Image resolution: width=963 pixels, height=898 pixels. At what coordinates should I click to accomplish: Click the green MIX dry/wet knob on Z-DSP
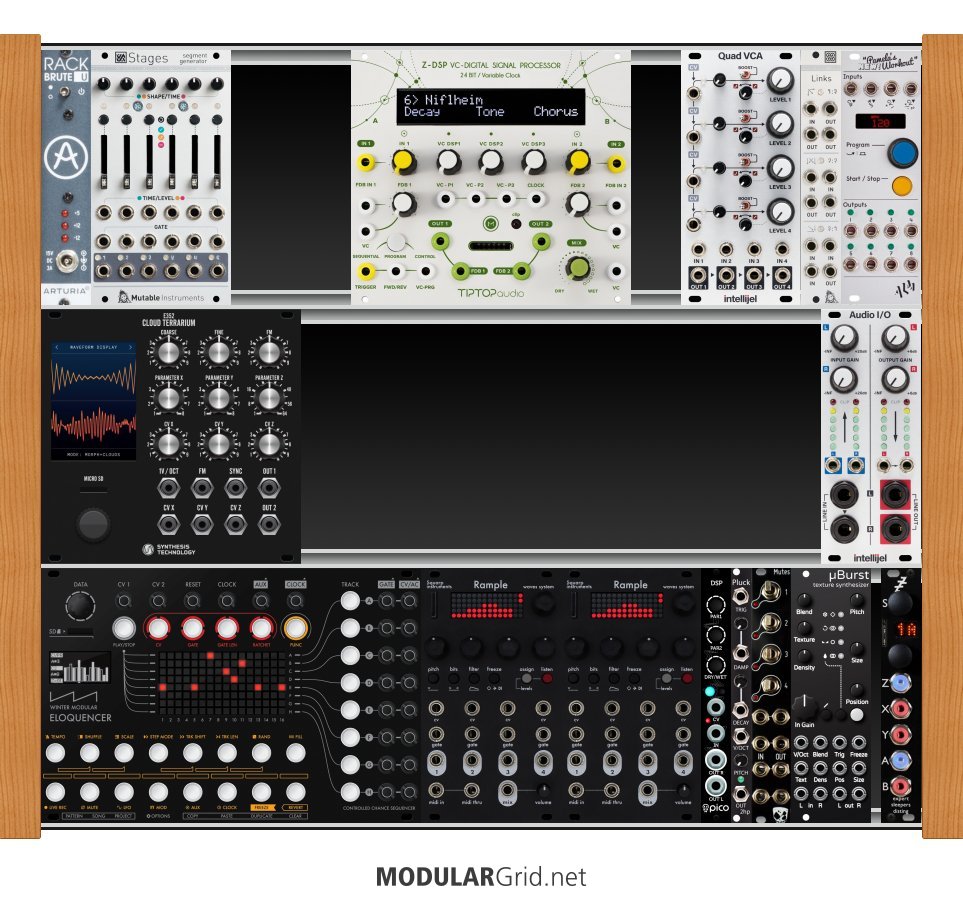tap(578, 267)
